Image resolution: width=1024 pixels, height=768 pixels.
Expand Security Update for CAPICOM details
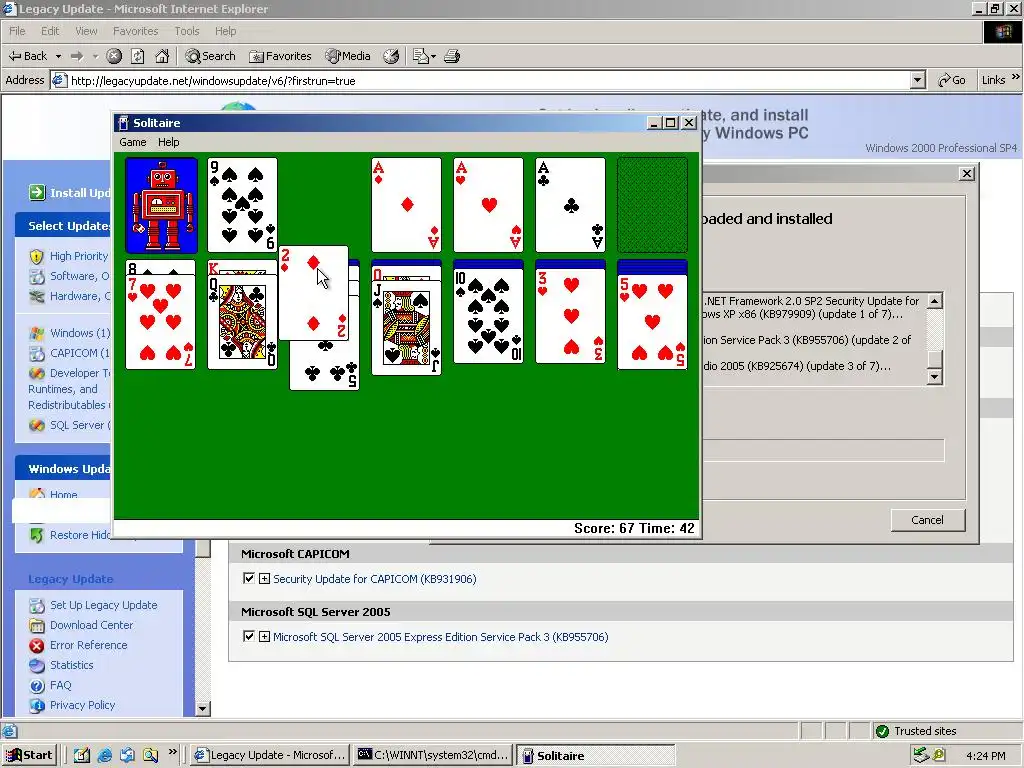(264, 579)
